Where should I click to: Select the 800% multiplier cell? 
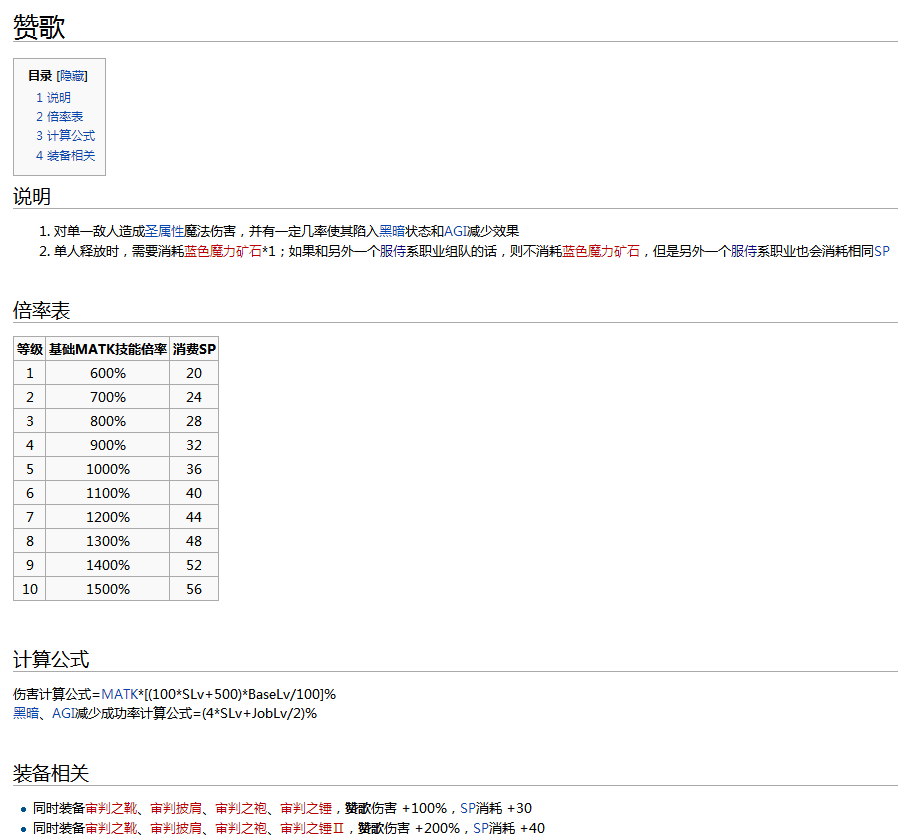[x=108, y=421]
